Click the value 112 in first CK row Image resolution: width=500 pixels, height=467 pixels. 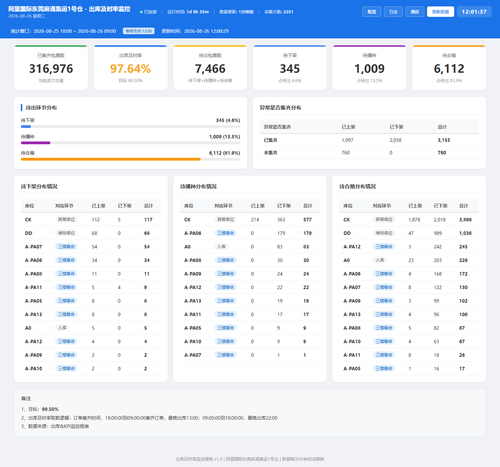tap(96, 220)
